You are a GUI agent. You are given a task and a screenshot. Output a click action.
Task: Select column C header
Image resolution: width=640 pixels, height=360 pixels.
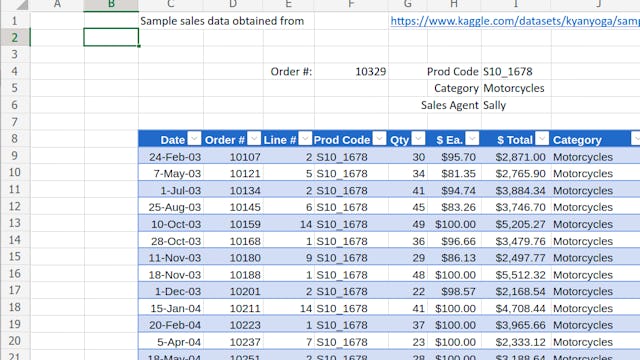[x=171, y=5]
